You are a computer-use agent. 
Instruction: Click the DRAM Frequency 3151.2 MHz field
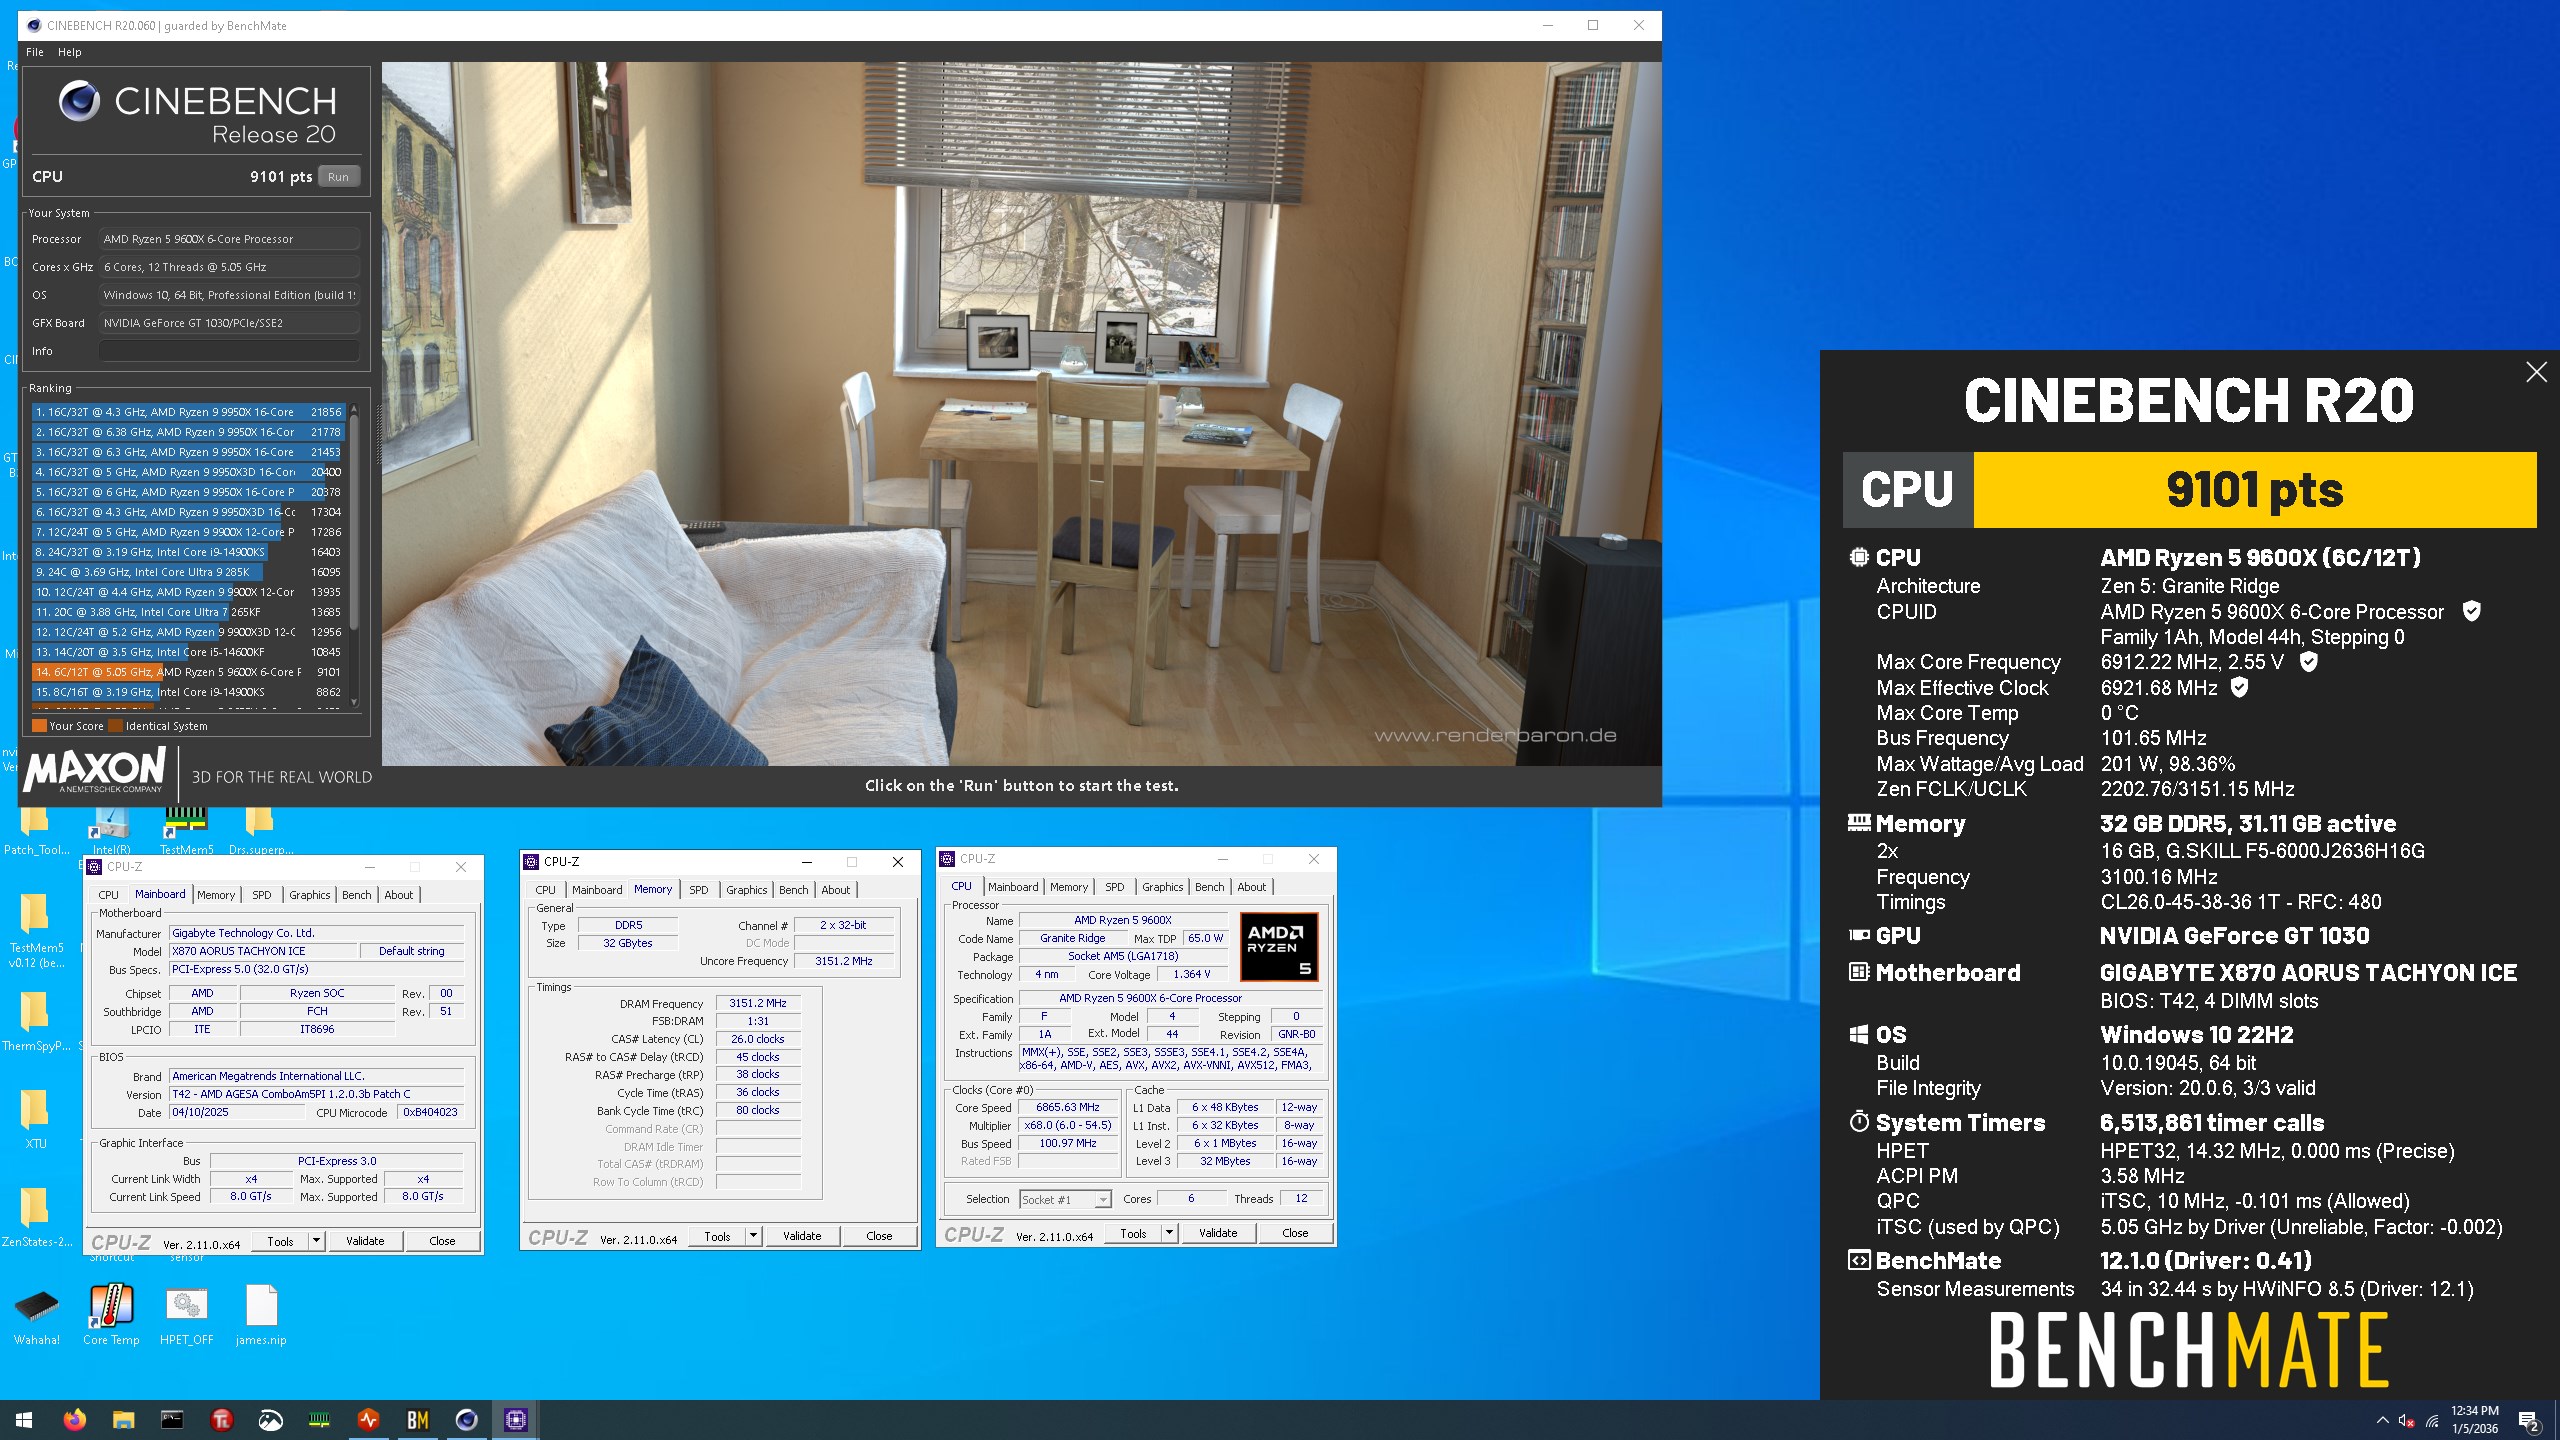(x=758, y=1003)
